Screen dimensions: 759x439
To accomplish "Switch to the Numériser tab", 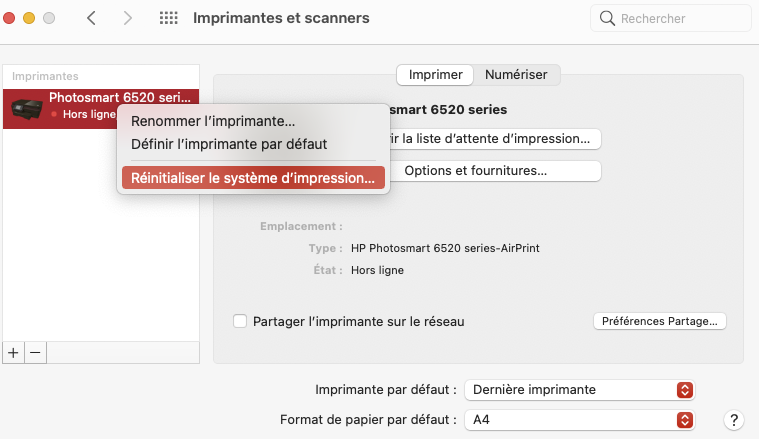I will 516,74.
